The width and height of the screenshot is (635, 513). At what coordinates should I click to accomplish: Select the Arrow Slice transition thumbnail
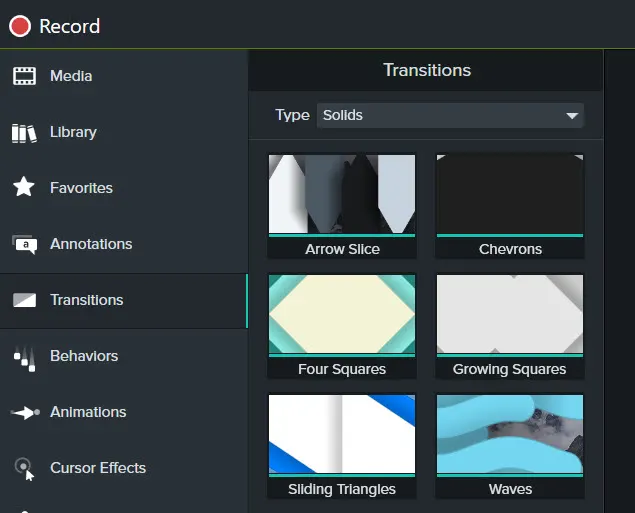click(x=342, y=194)
